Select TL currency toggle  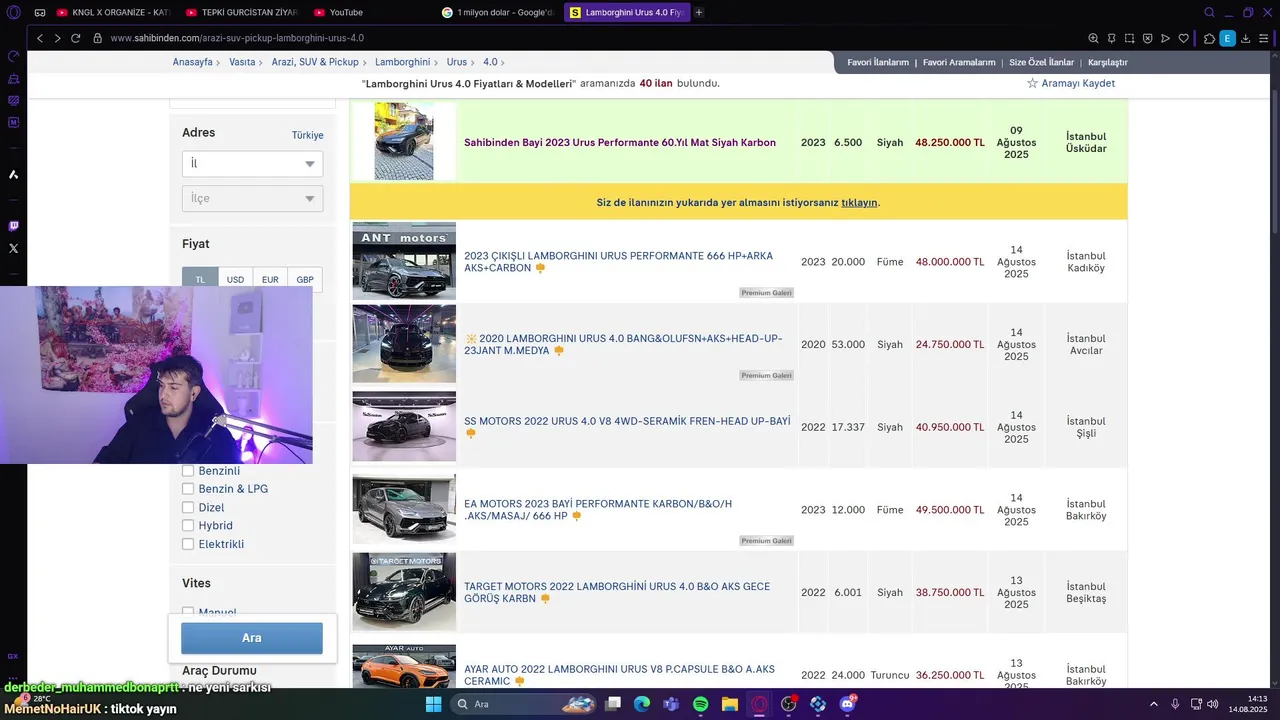[200, 279]
